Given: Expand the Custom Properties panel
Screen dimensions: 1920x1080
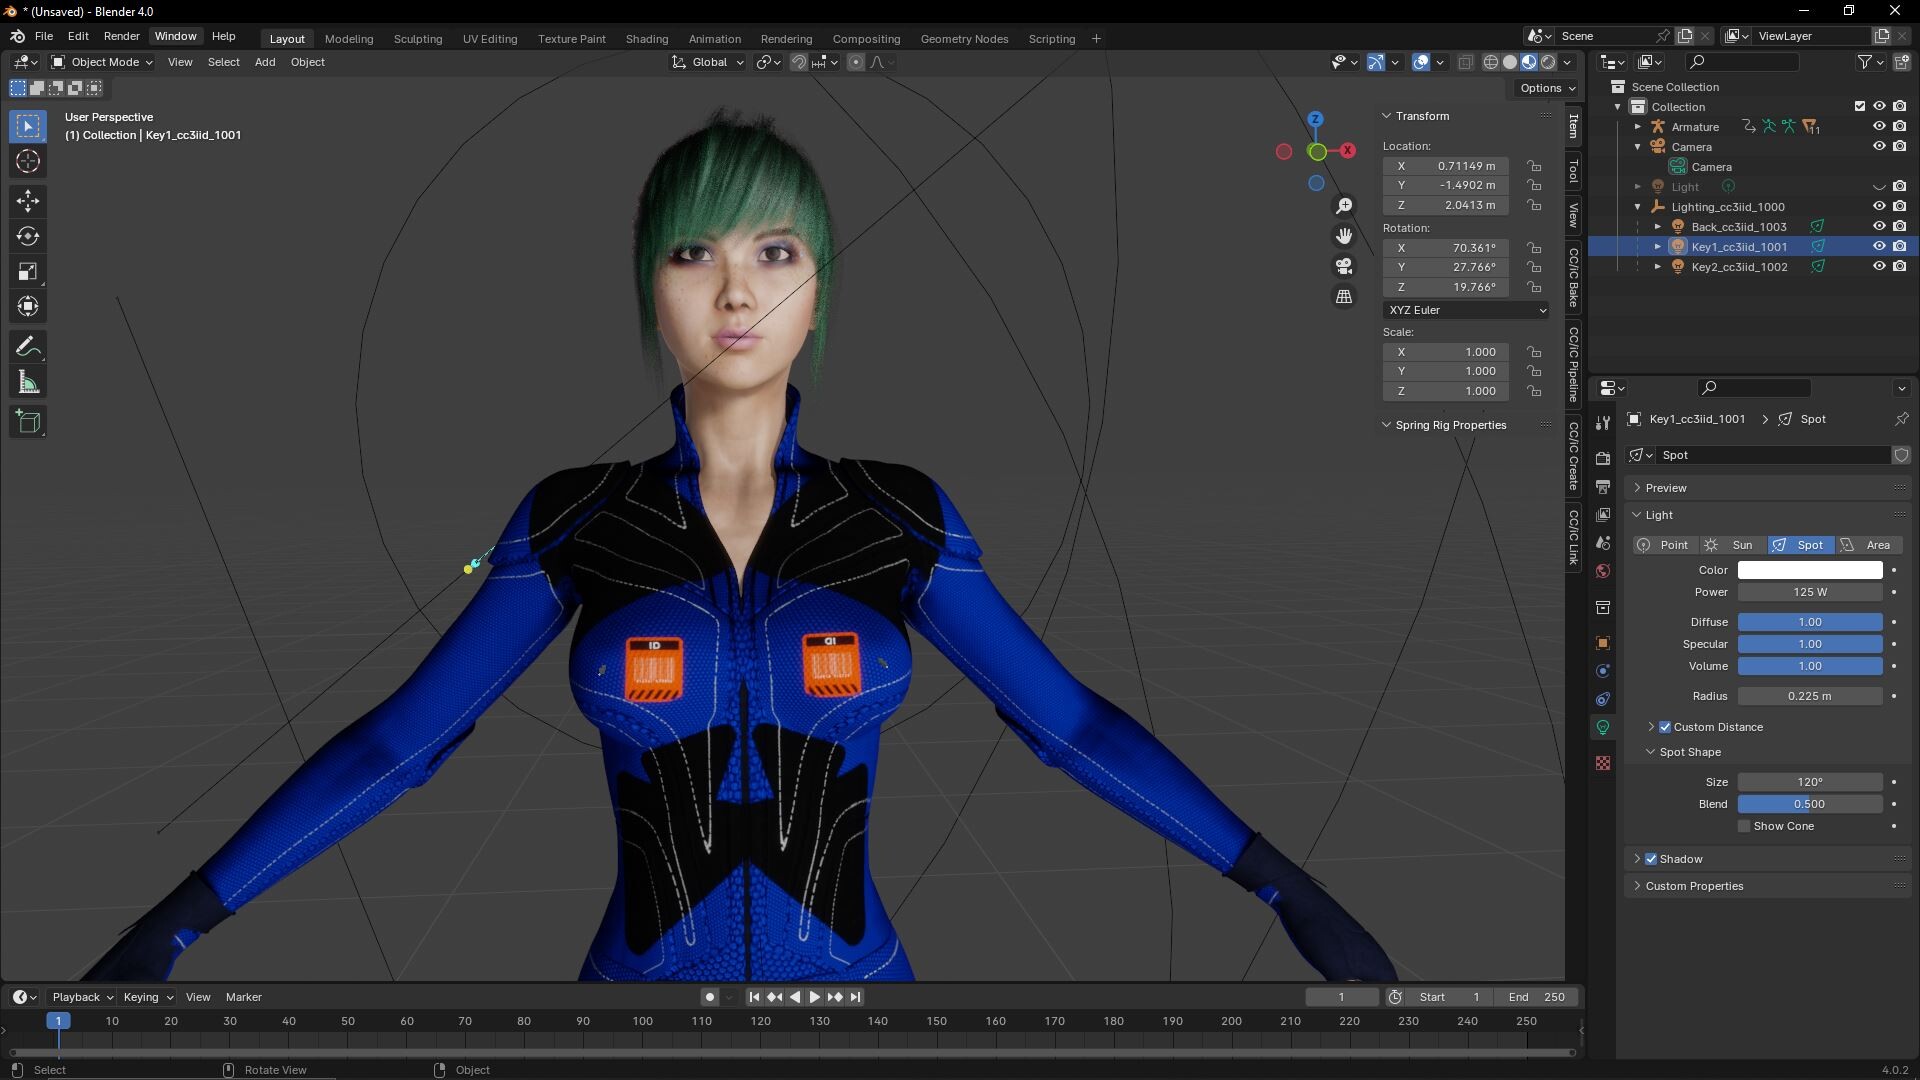Looking at the screenshot, I should coord(1694,886).
